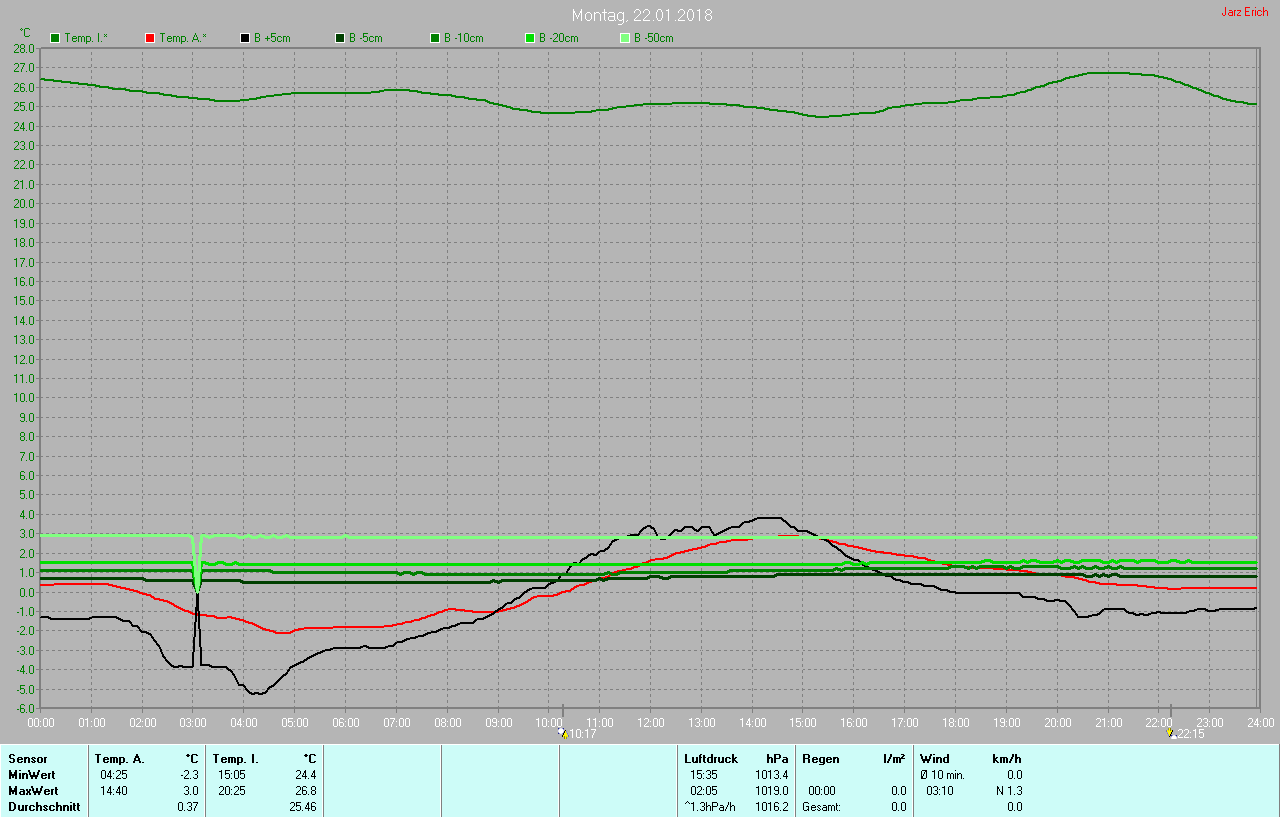Image resolution: width=1280 pixels, height=817 pixels.
Task: Click the Temp. I.* dark green legend swatch
Action: (x=55, y=38)
